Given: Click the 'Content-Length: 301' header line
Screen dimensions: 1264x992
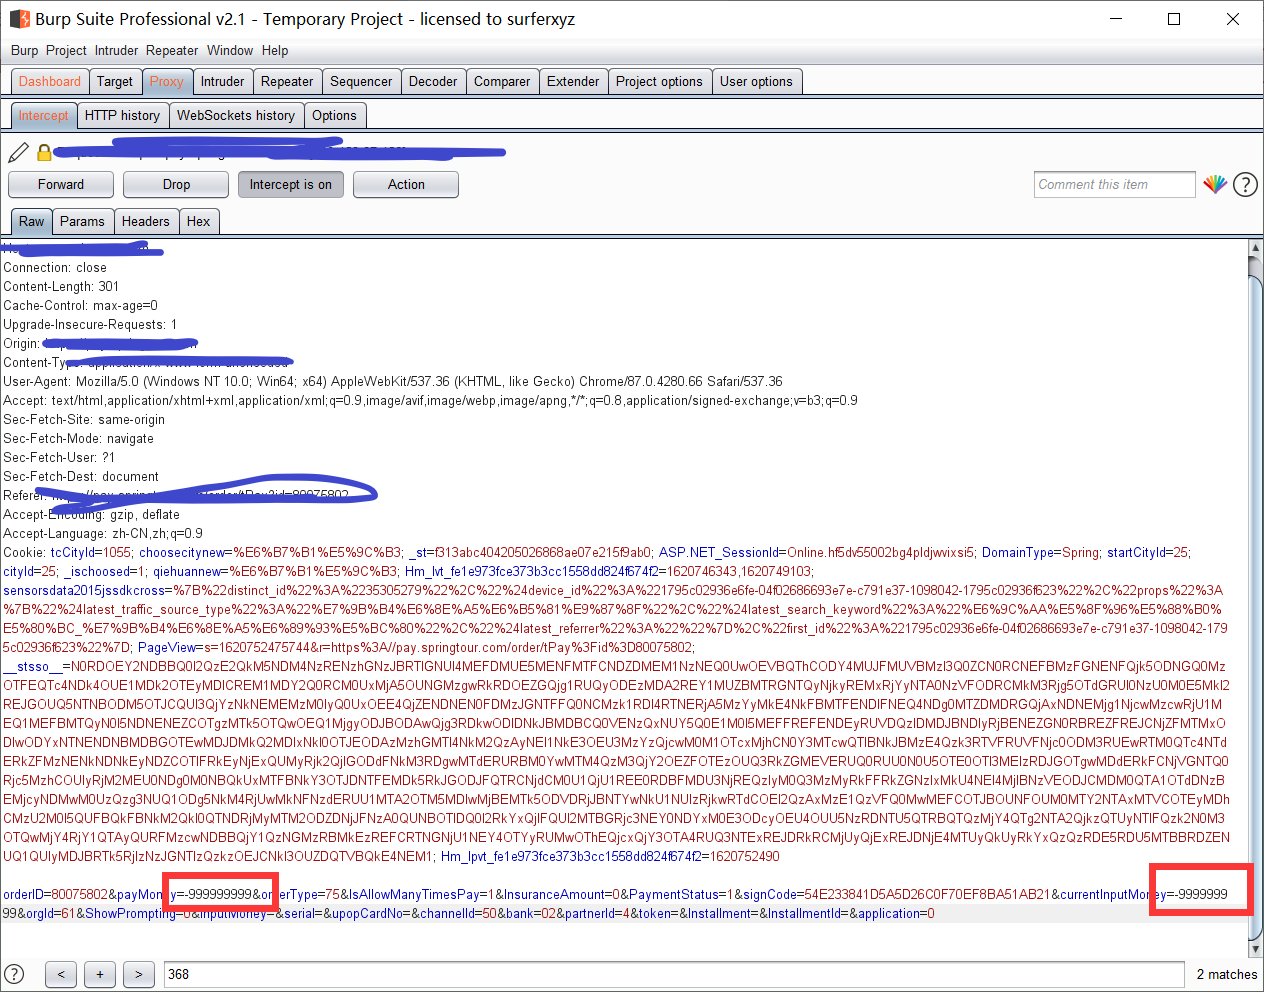Looking at the screenshot, I should [x=61, y=287].
